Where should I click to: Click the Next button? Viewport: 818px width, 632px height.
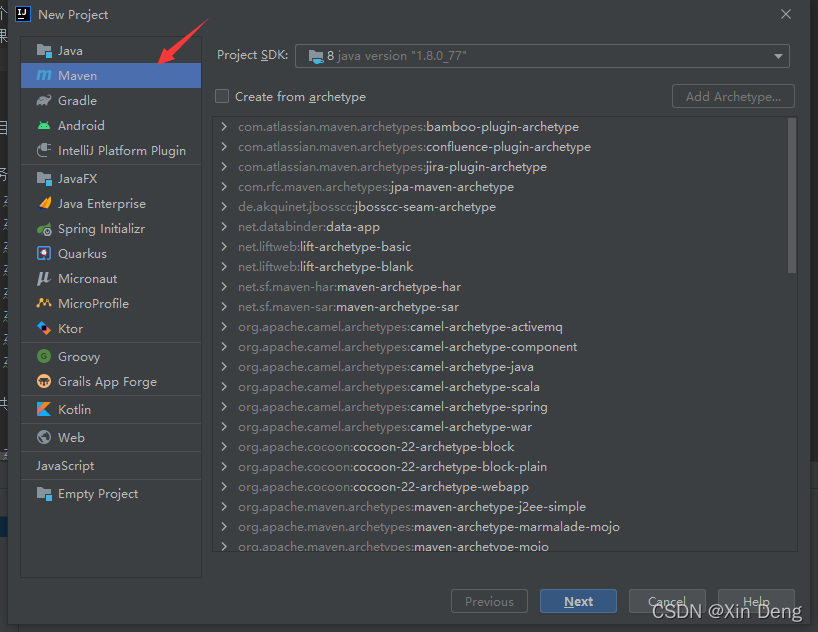pos(578,601)
